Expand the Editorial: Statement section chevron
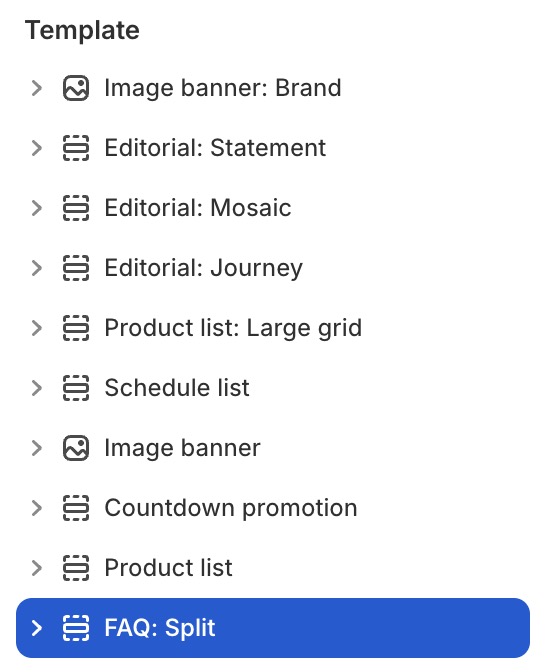Viewport: 546px width, 672px height. click(x=37, y=148)
